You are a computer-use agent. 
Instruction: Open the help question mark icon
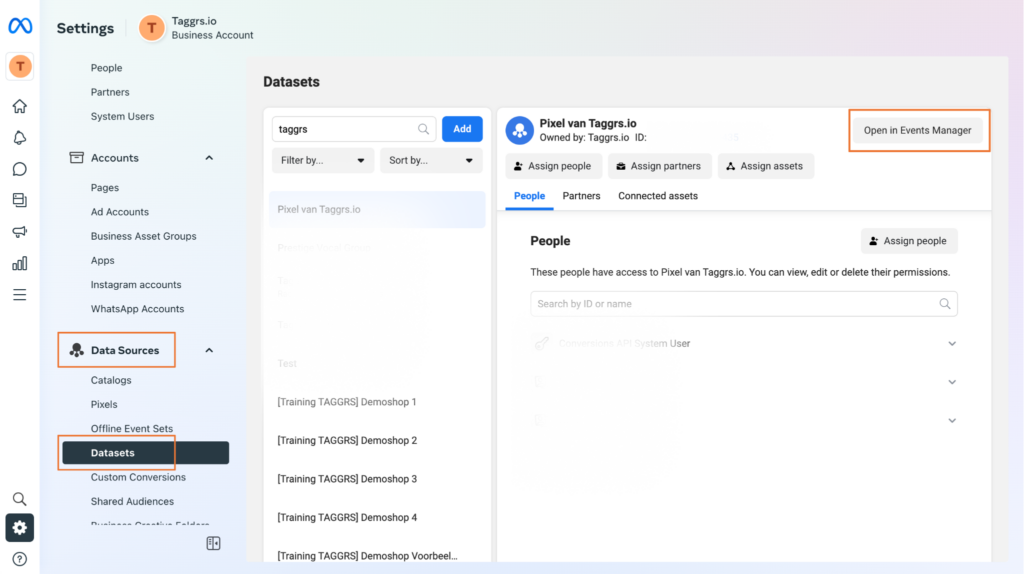click(x=20, y=559)
